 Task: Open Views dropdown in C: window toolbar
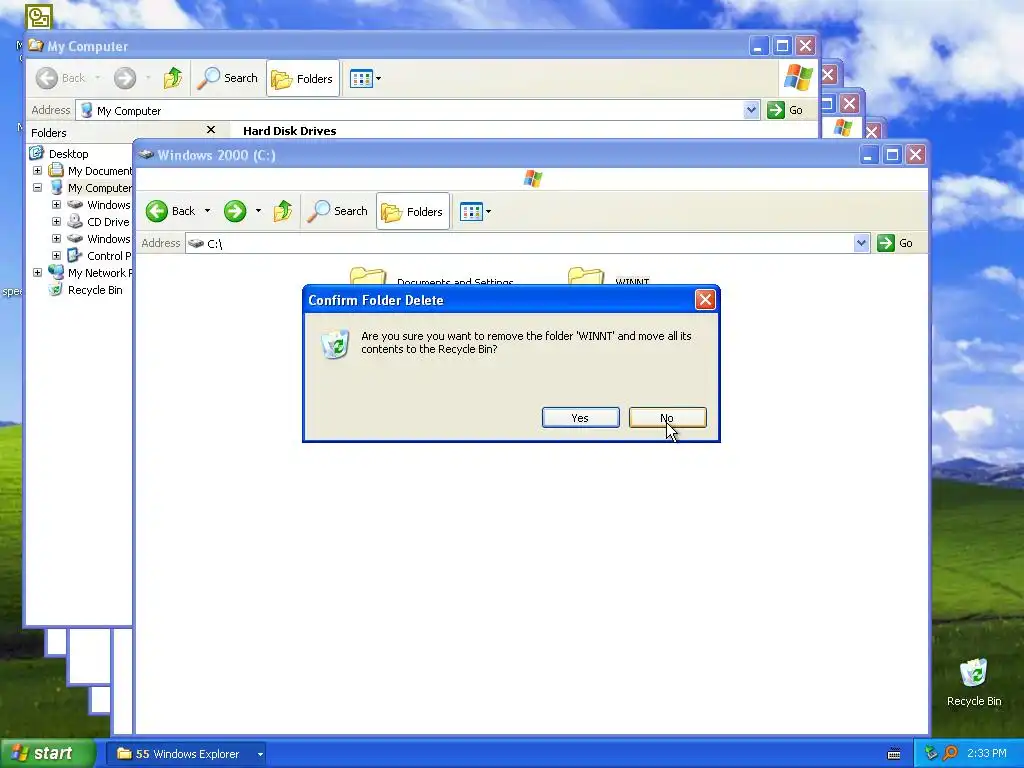(x=475, y=211)
